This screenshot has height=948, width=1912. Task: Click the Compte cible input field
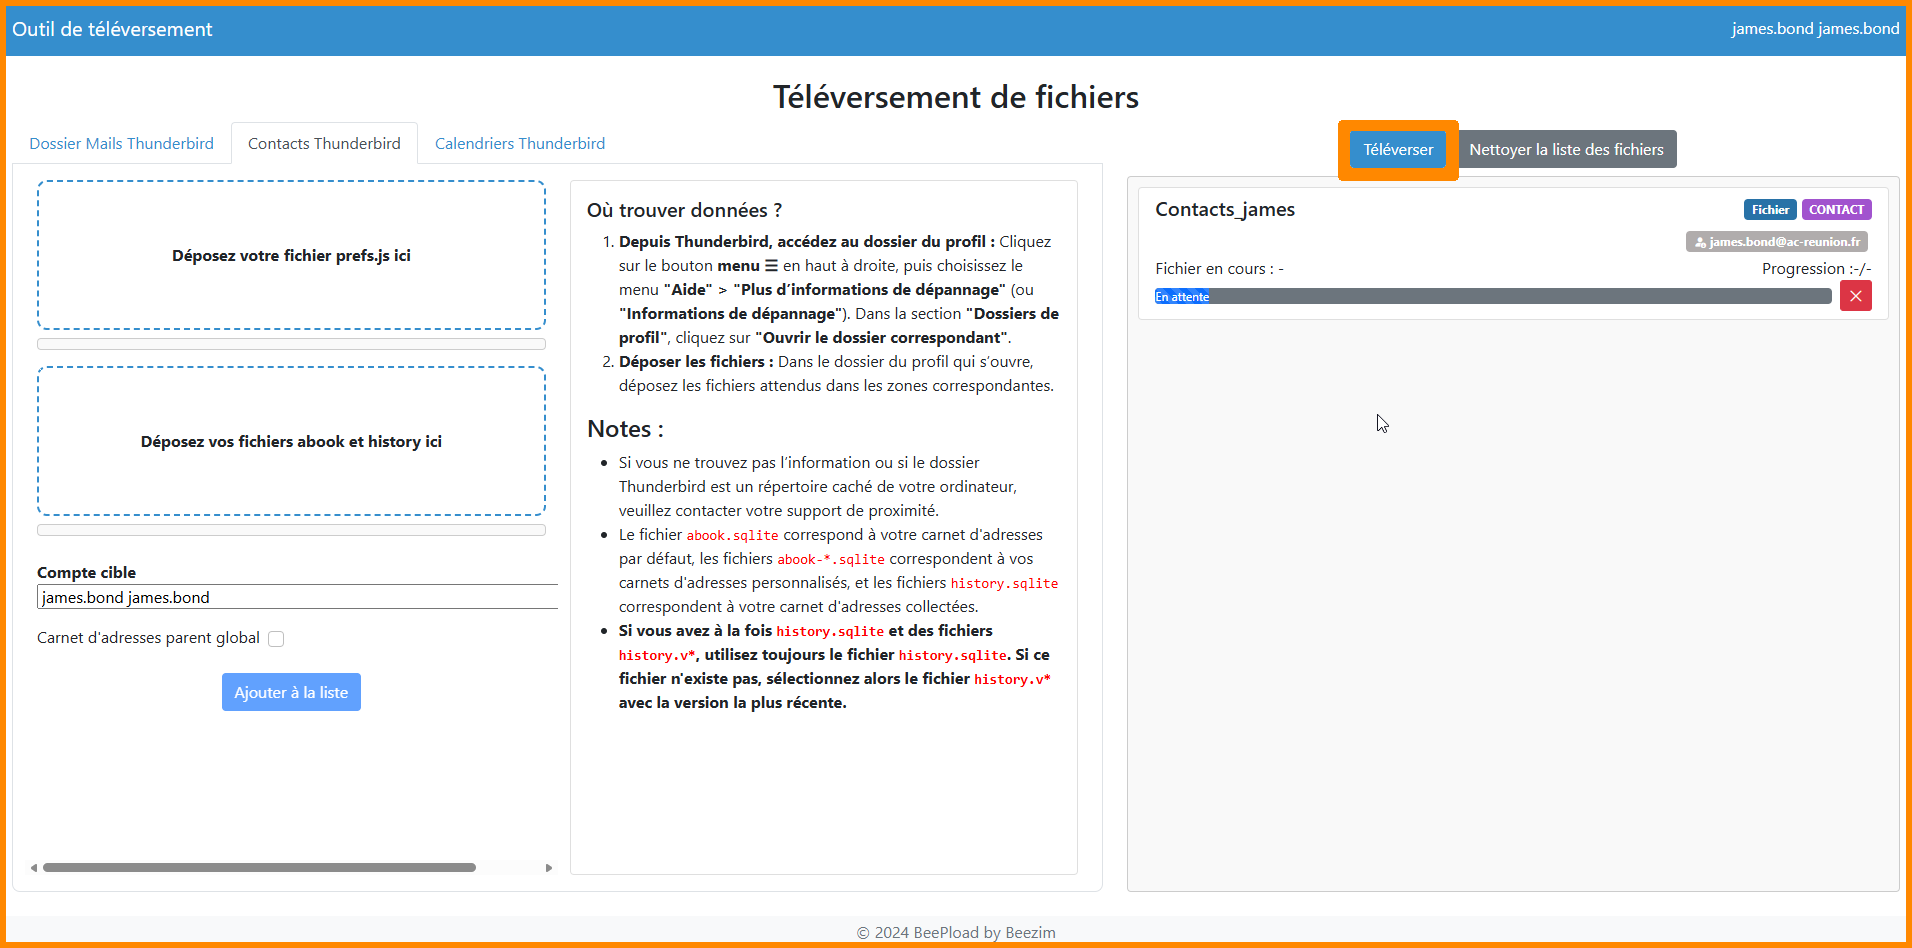297,598
